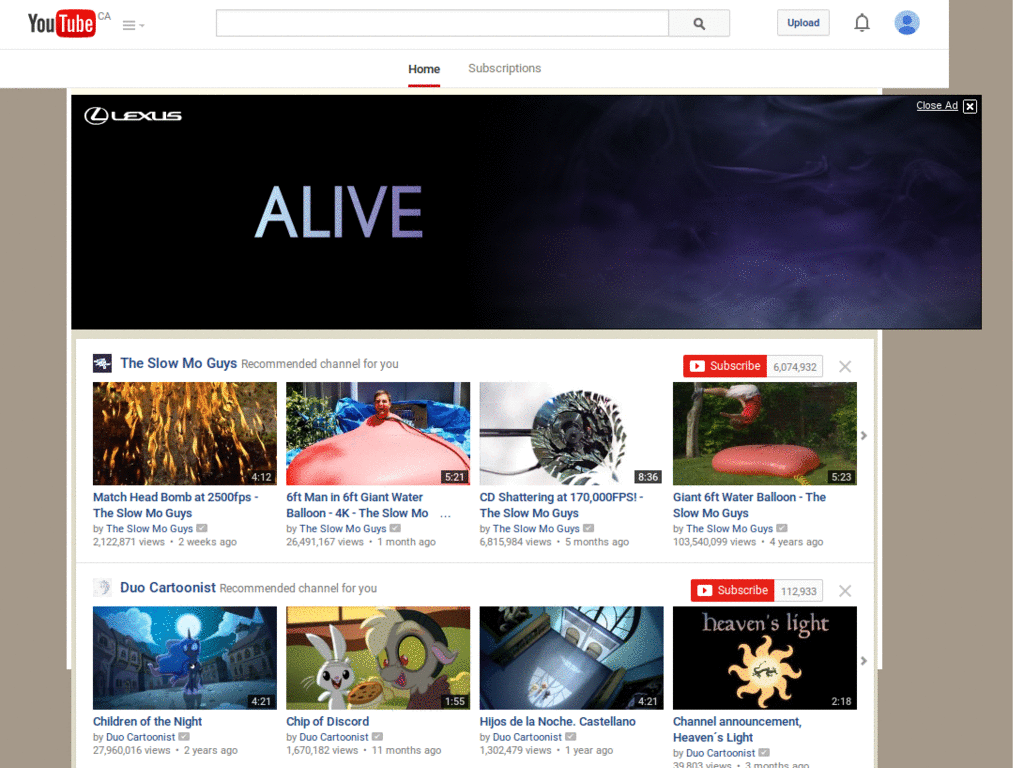Image resolution: width=1024 pixels, height=768 pixels.
Task: Click the YouTube logo
Action: coord(61,24)
